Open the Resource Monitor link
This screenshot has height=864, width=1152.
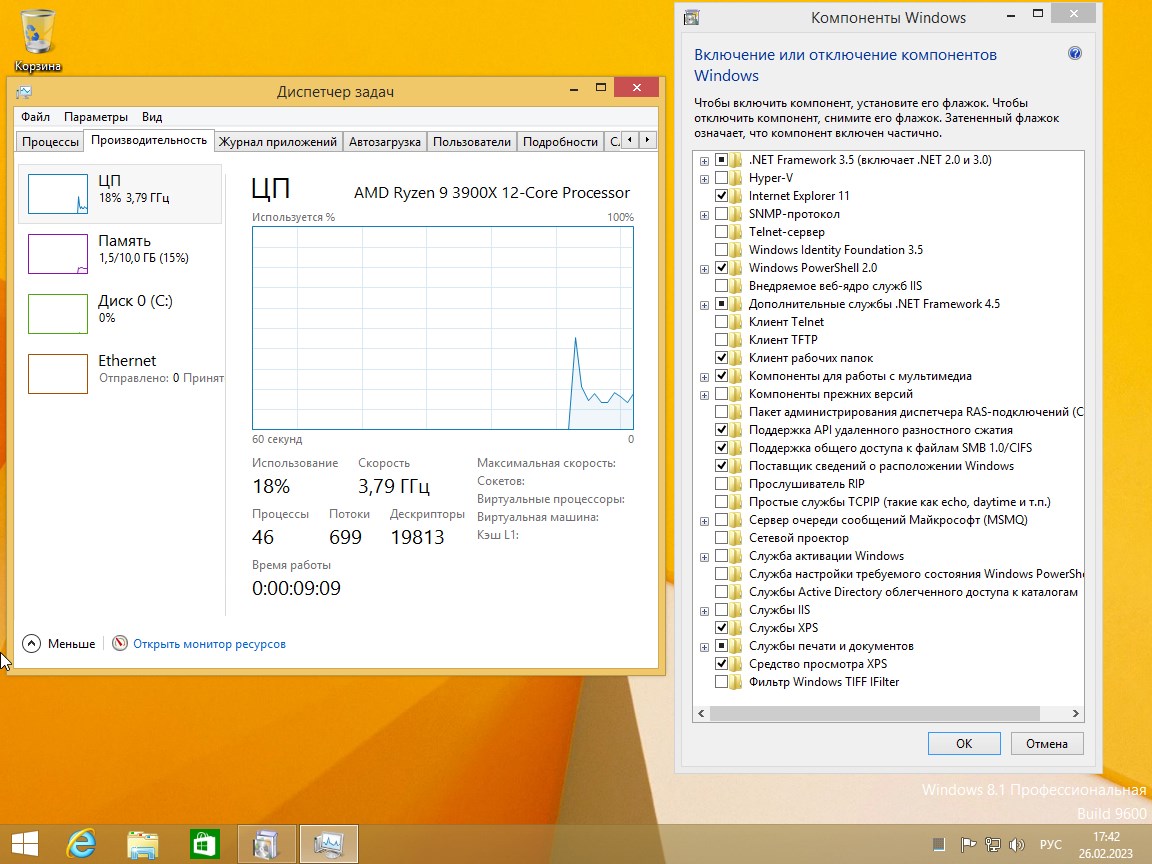pyautogui.click(x=209, y=644)
